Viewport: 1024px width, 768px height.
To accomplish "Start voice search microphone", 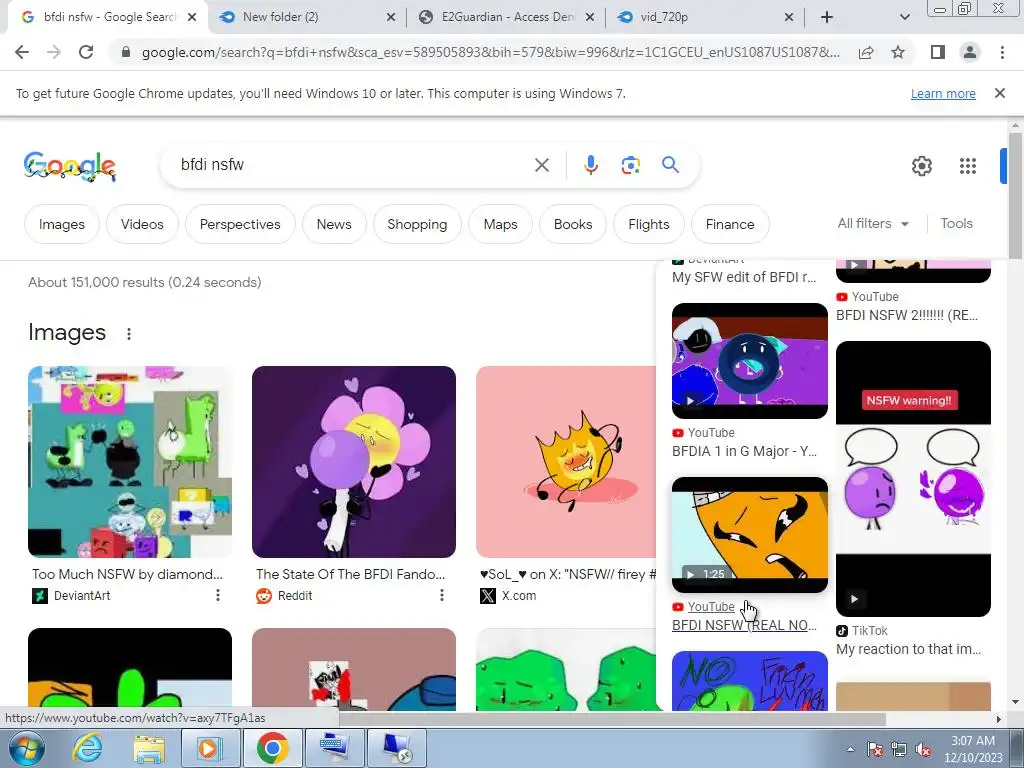I will 590,165.
